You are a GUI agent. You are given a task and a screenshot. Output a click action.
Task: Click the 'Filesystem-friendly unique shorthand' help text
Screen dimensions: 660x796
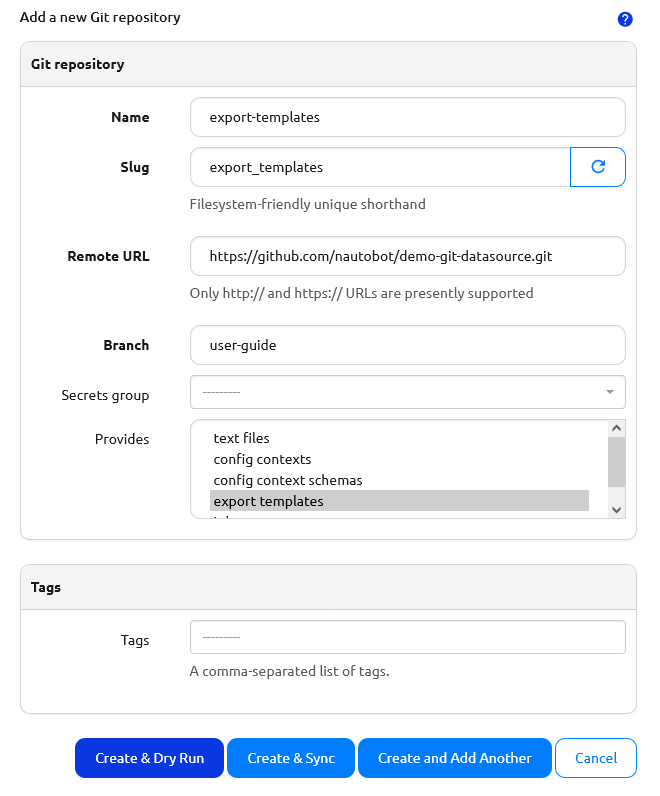pyautogui.click(x=308, y=204)
